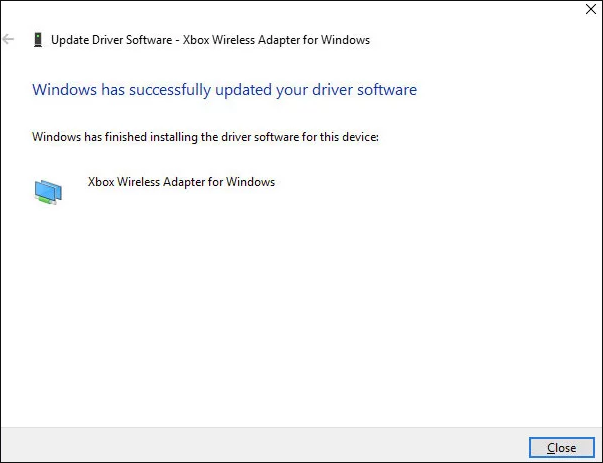Viewport: 603px width, 463px height.
Task: Click the device icon beside the dialog title
Action: pos(38,40)
